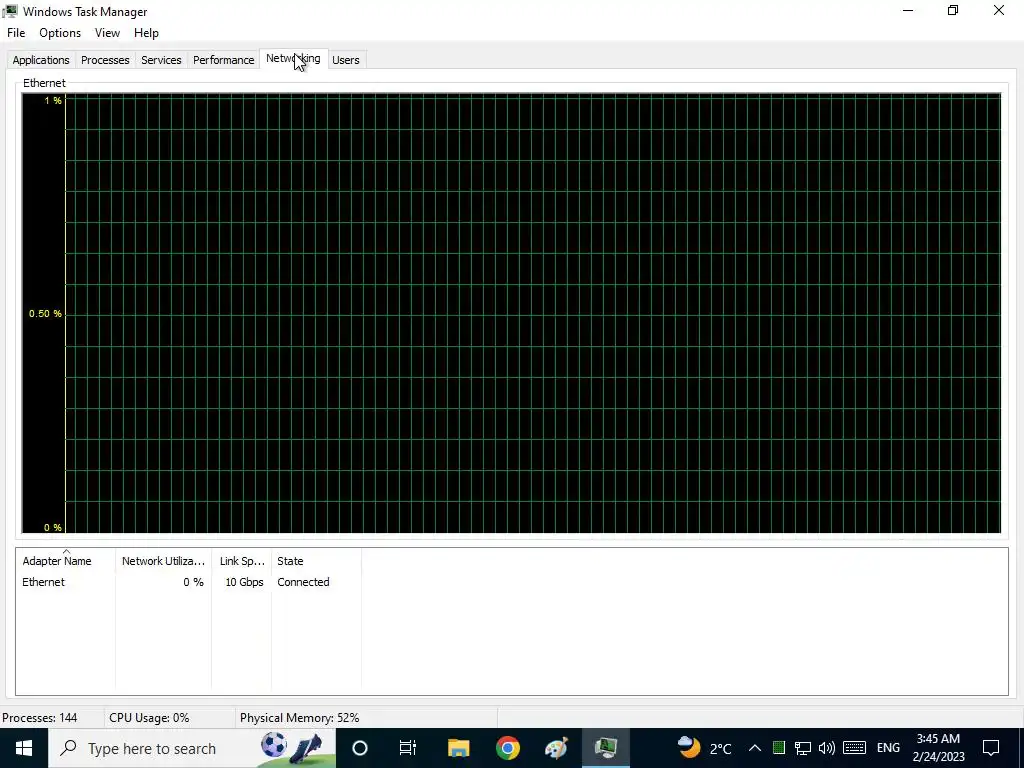The height and width of the screenshot is (768, 1024).
Task: Open the File menu
Action: tap(16, 33)
